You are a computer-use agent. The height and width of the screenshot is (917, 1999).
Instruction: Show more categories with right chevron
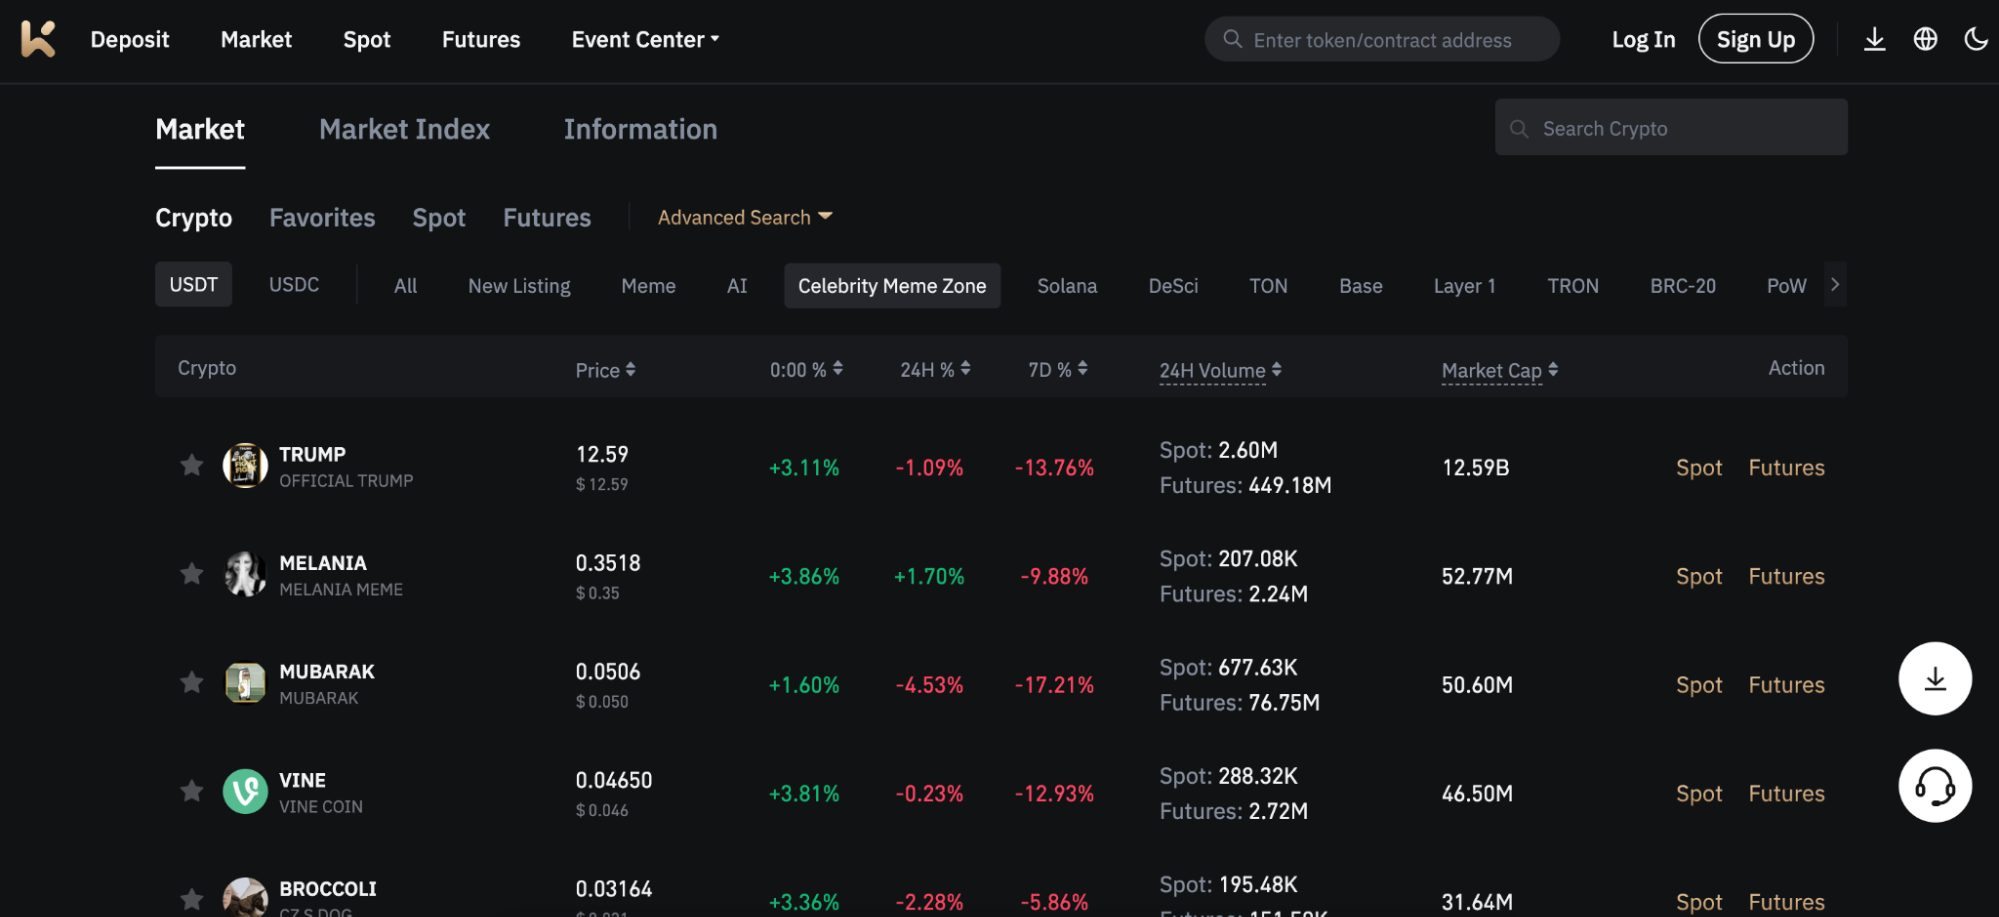1835,285
